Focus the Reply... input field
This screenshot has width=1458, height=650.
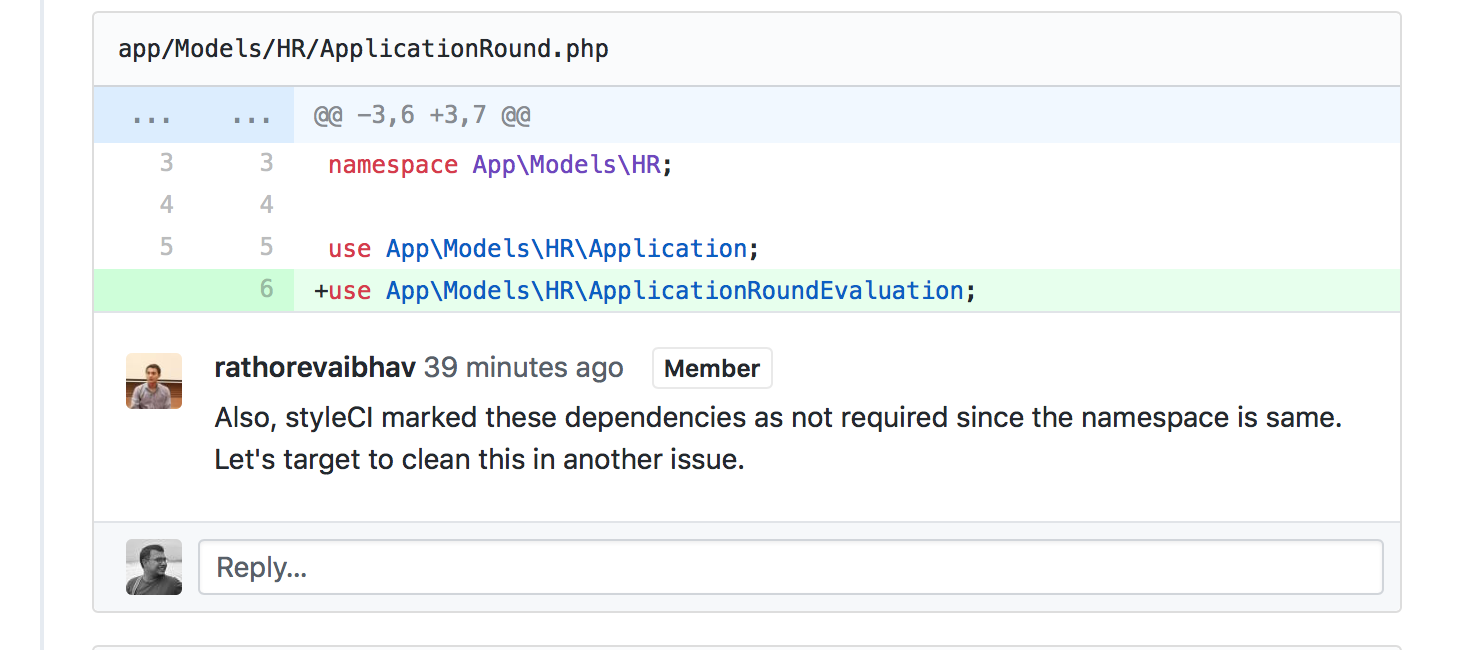791,567
